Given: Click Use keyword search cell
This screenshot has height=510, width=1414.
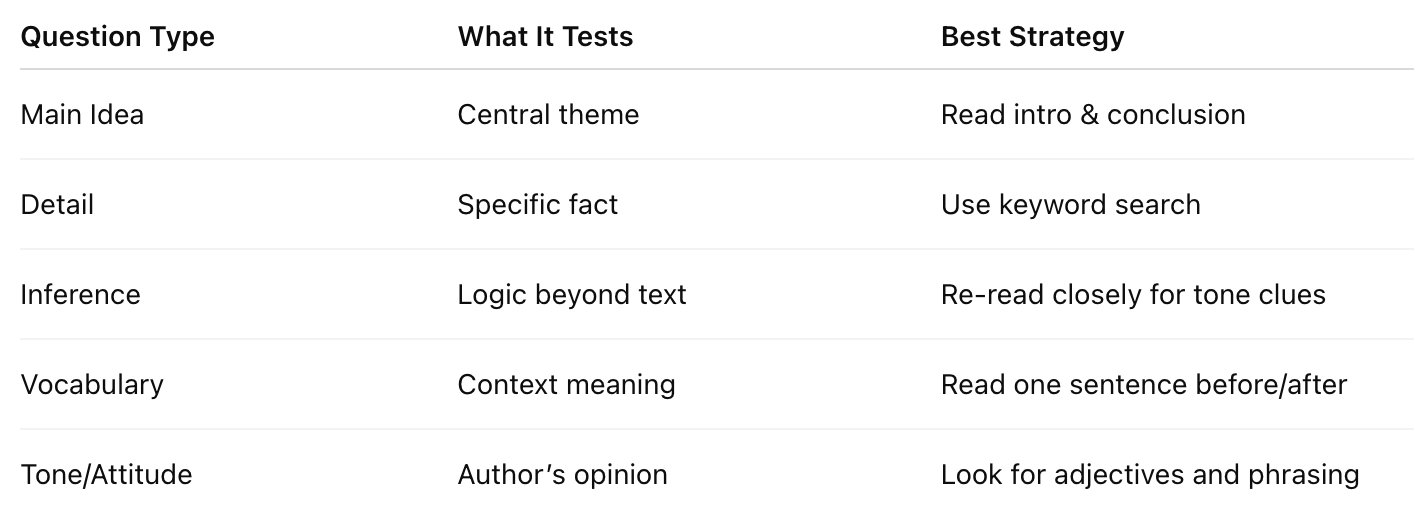Looking at the screenshot, I should click(1070, 205).
